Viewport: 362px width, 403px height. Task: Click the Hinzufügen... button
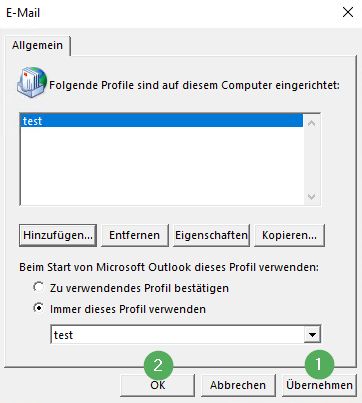click(x=58, y=235)
